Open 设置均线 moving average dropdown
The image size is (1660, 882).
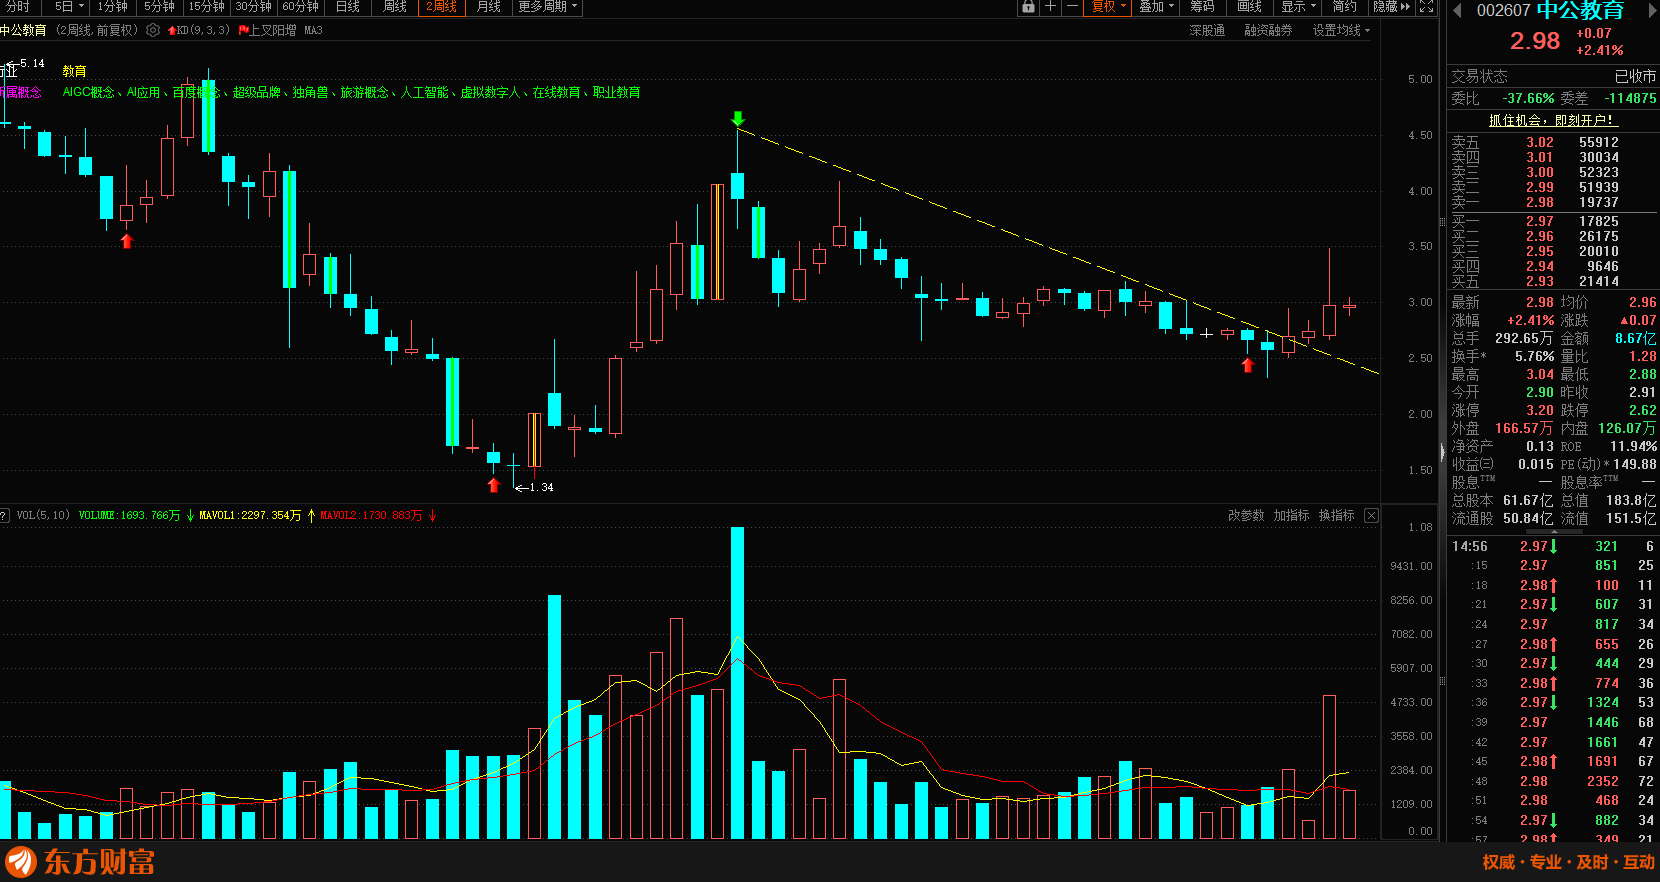1341,30
